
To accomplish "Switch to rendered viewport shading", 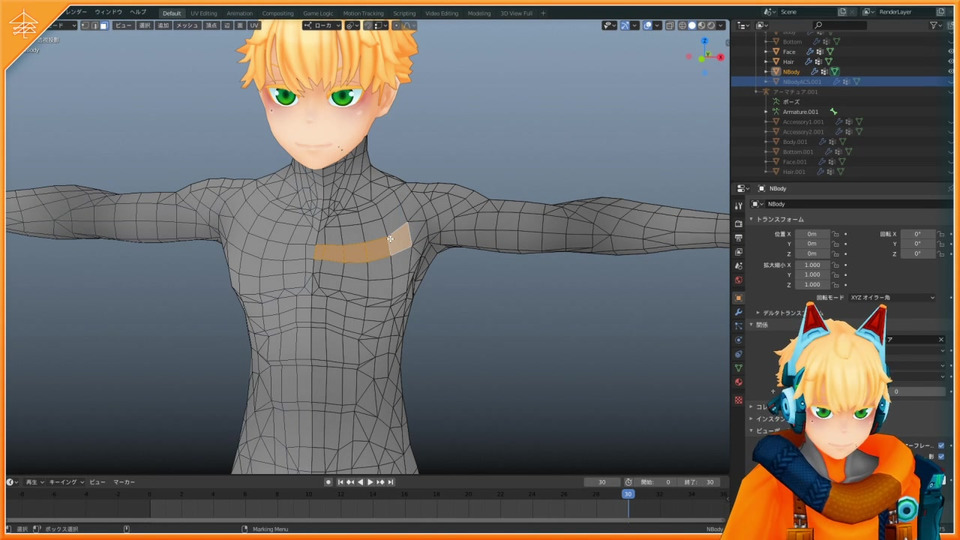I will click(x=711, y=26).
